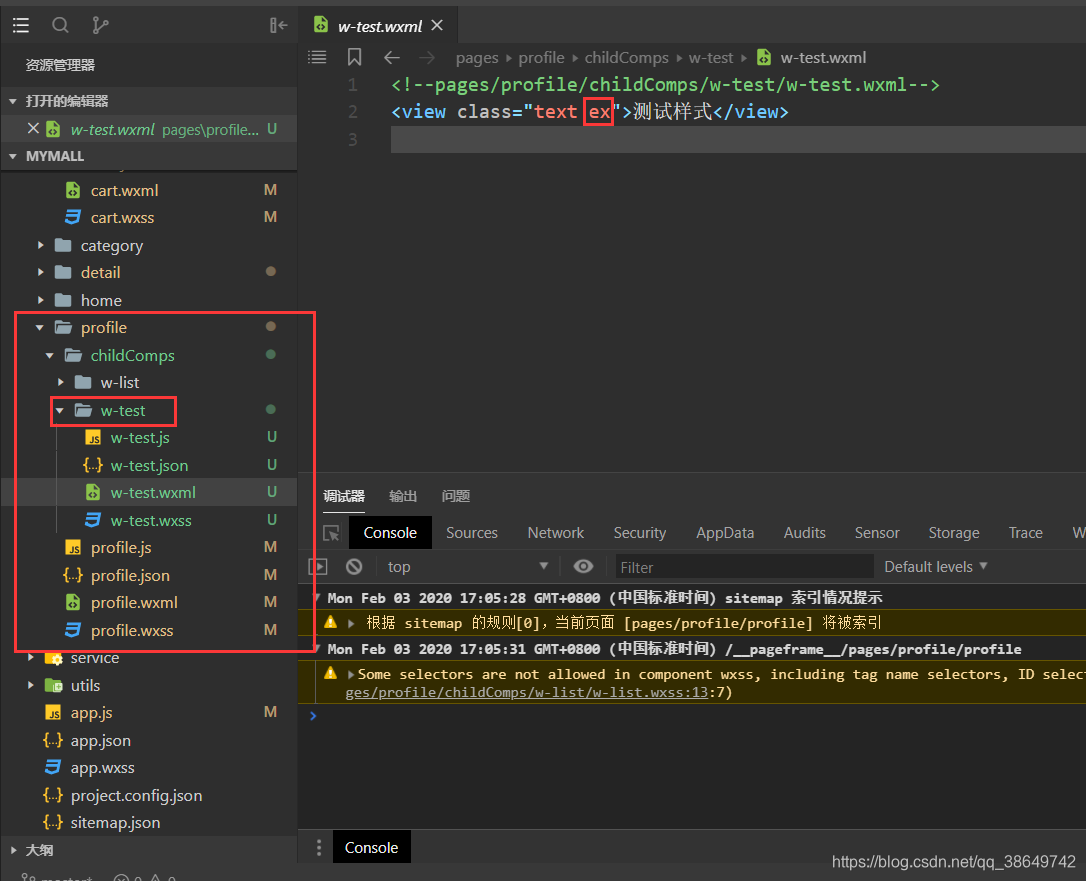Screen dimensions: 1086x881
Task: Click the bookmark icon in editor toolbar
Action: tap(355, 57)
